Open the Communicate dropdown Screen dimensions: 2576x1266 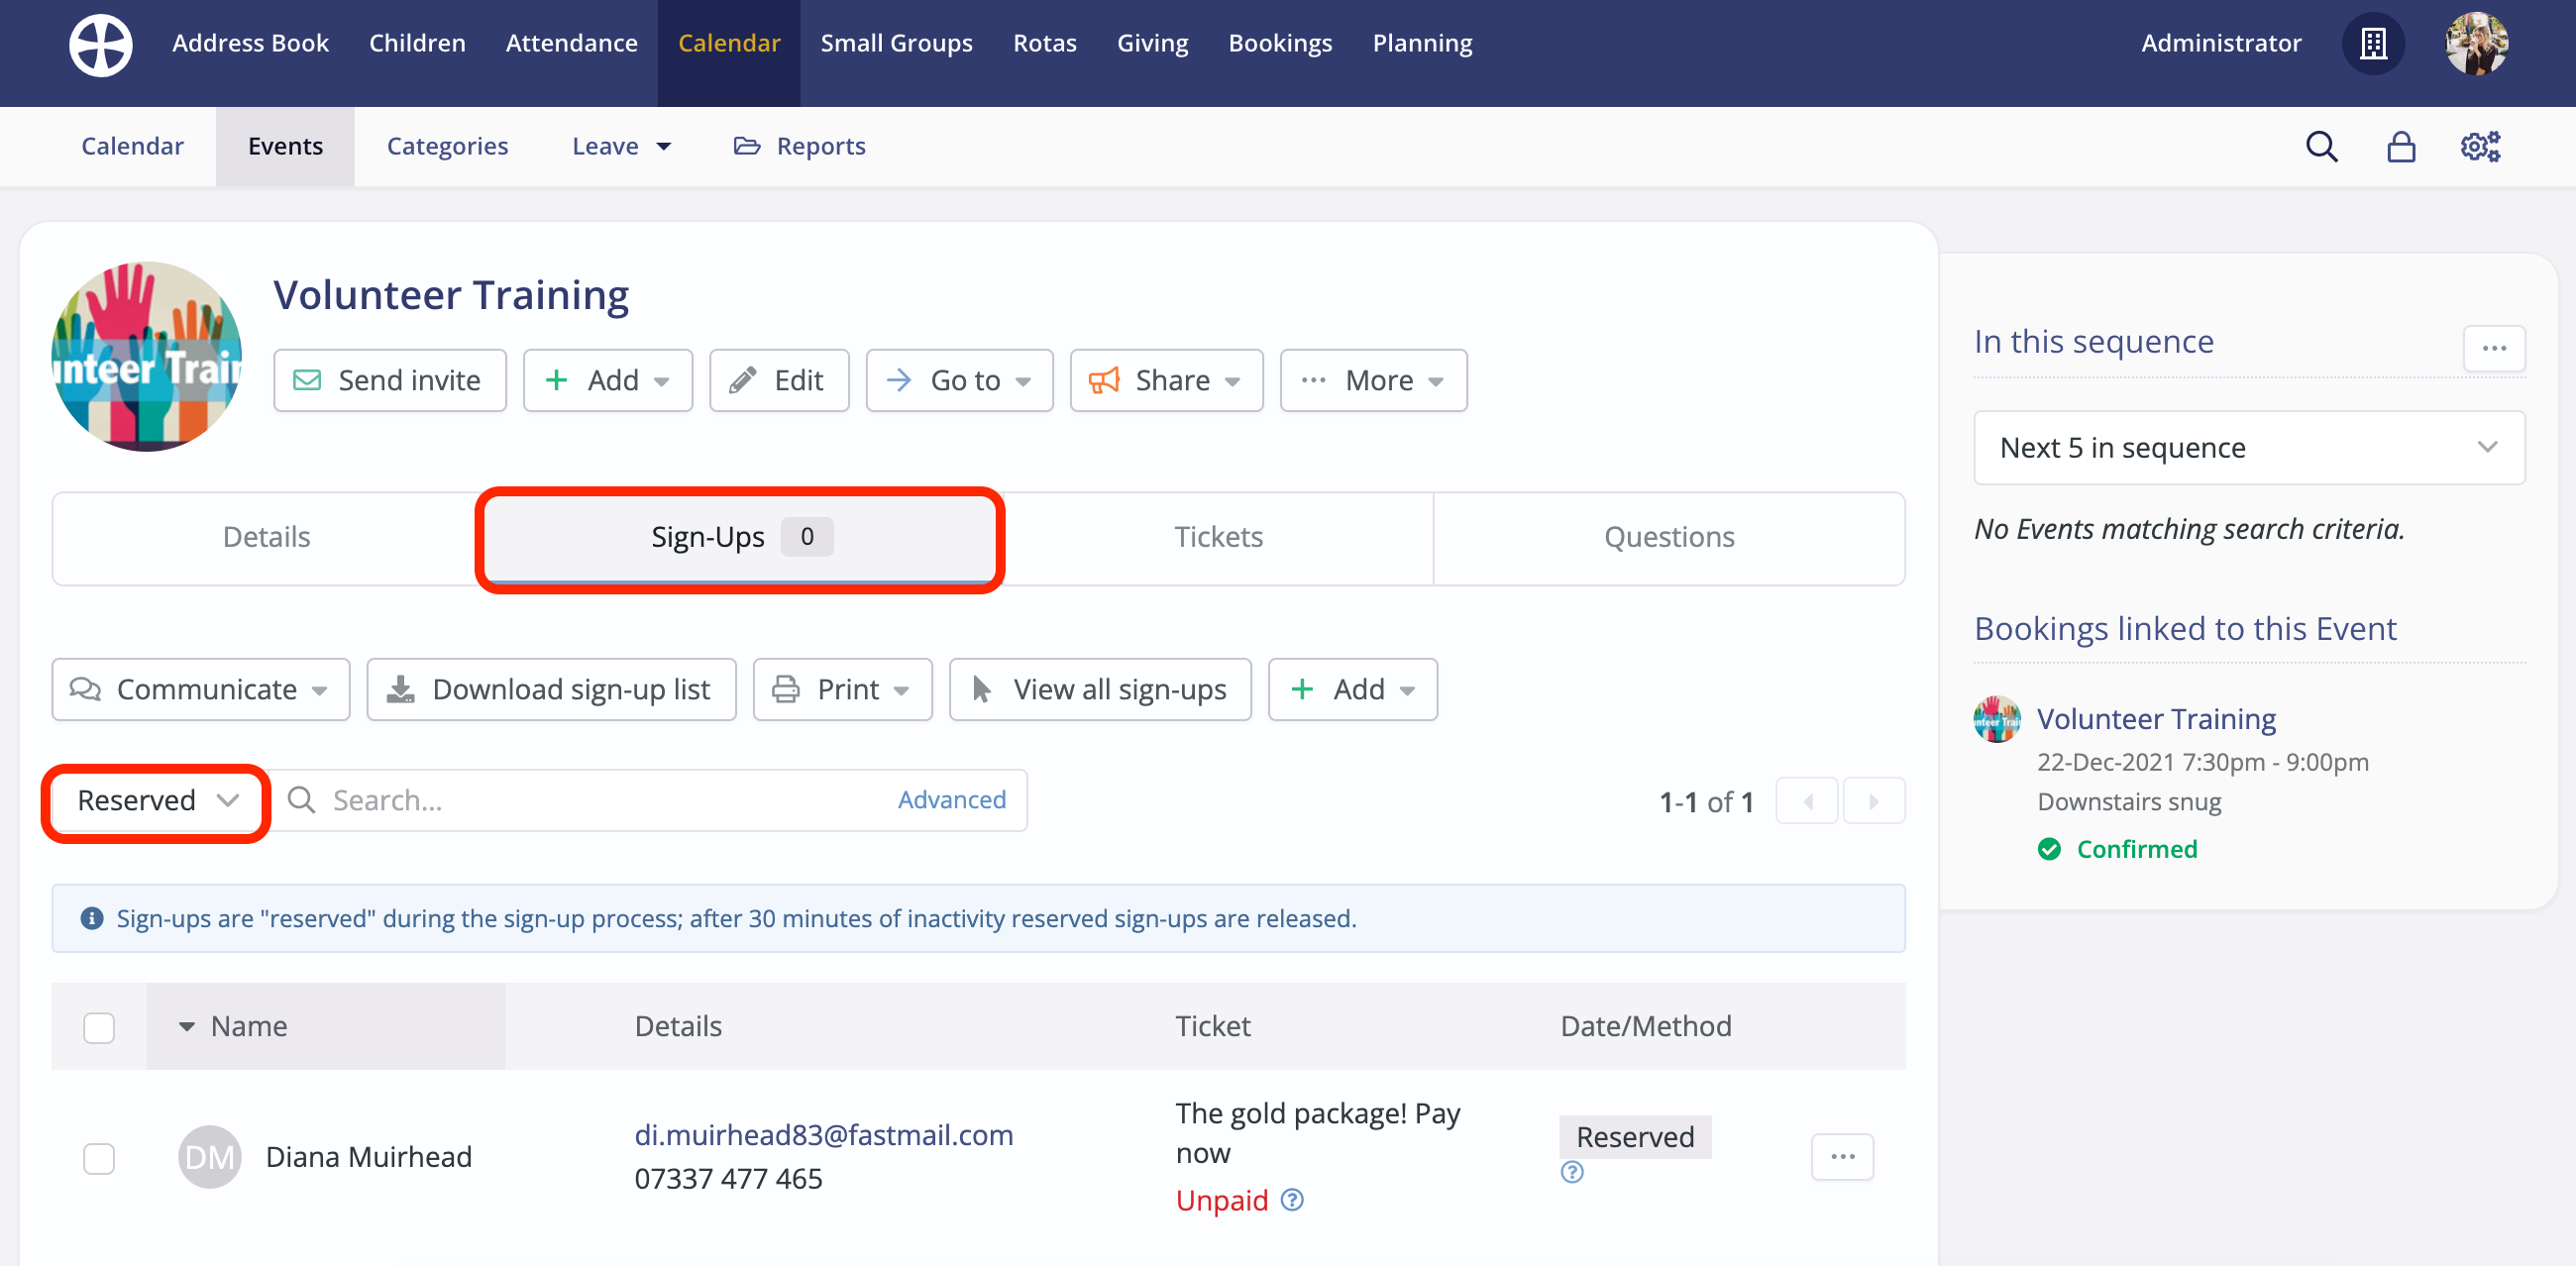200,689
